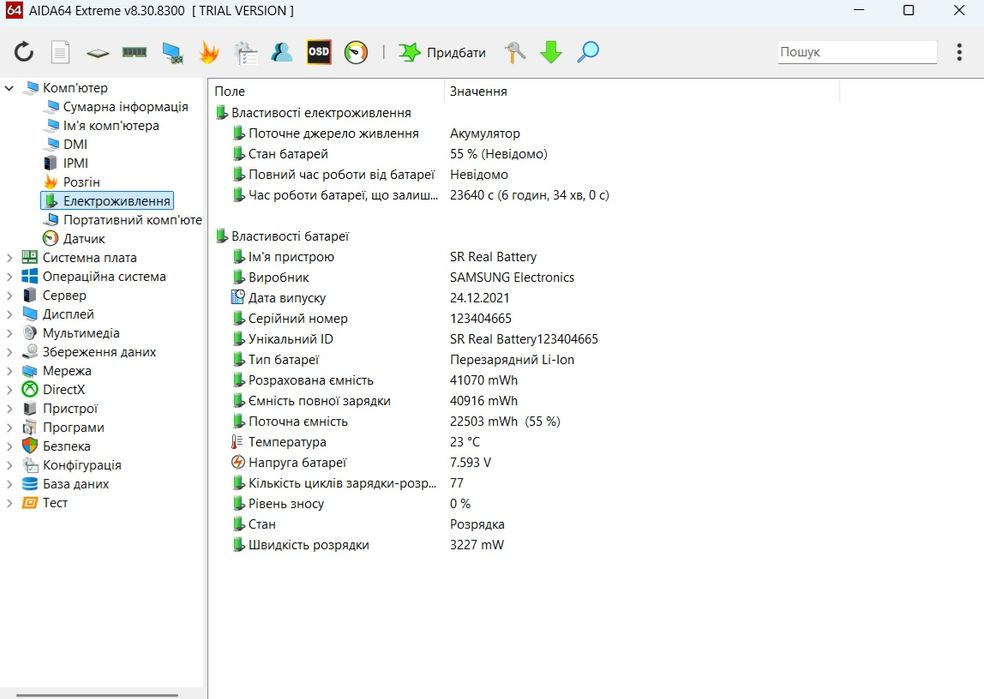Image resolution: width=984 pixels, height=699 pixels.
Task: Click the green download update arrow
Action: [x=551, y=52]
